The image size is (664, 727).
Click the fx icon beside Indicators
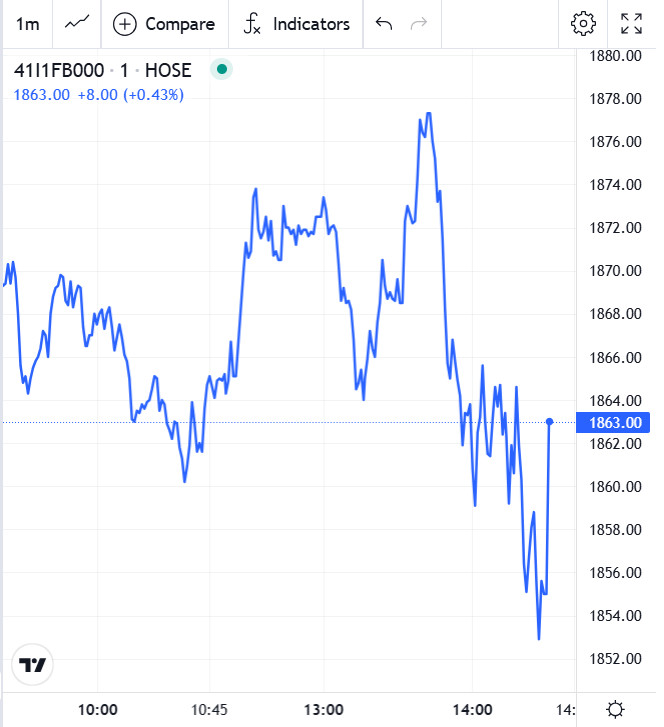click(252, 24)
